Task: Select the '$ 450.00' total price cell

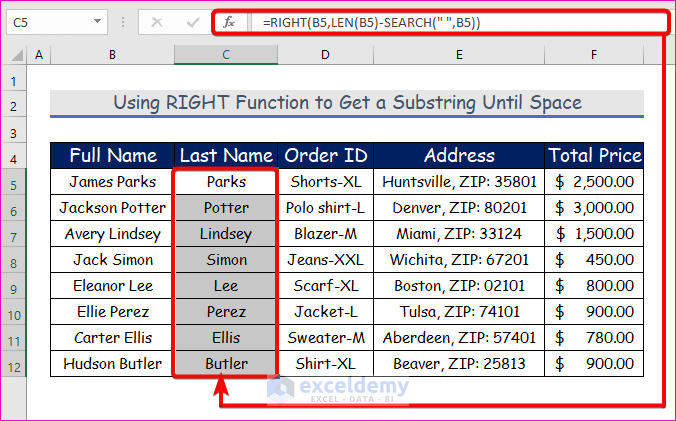Action: pyautogui.click(x=594, y=260)
